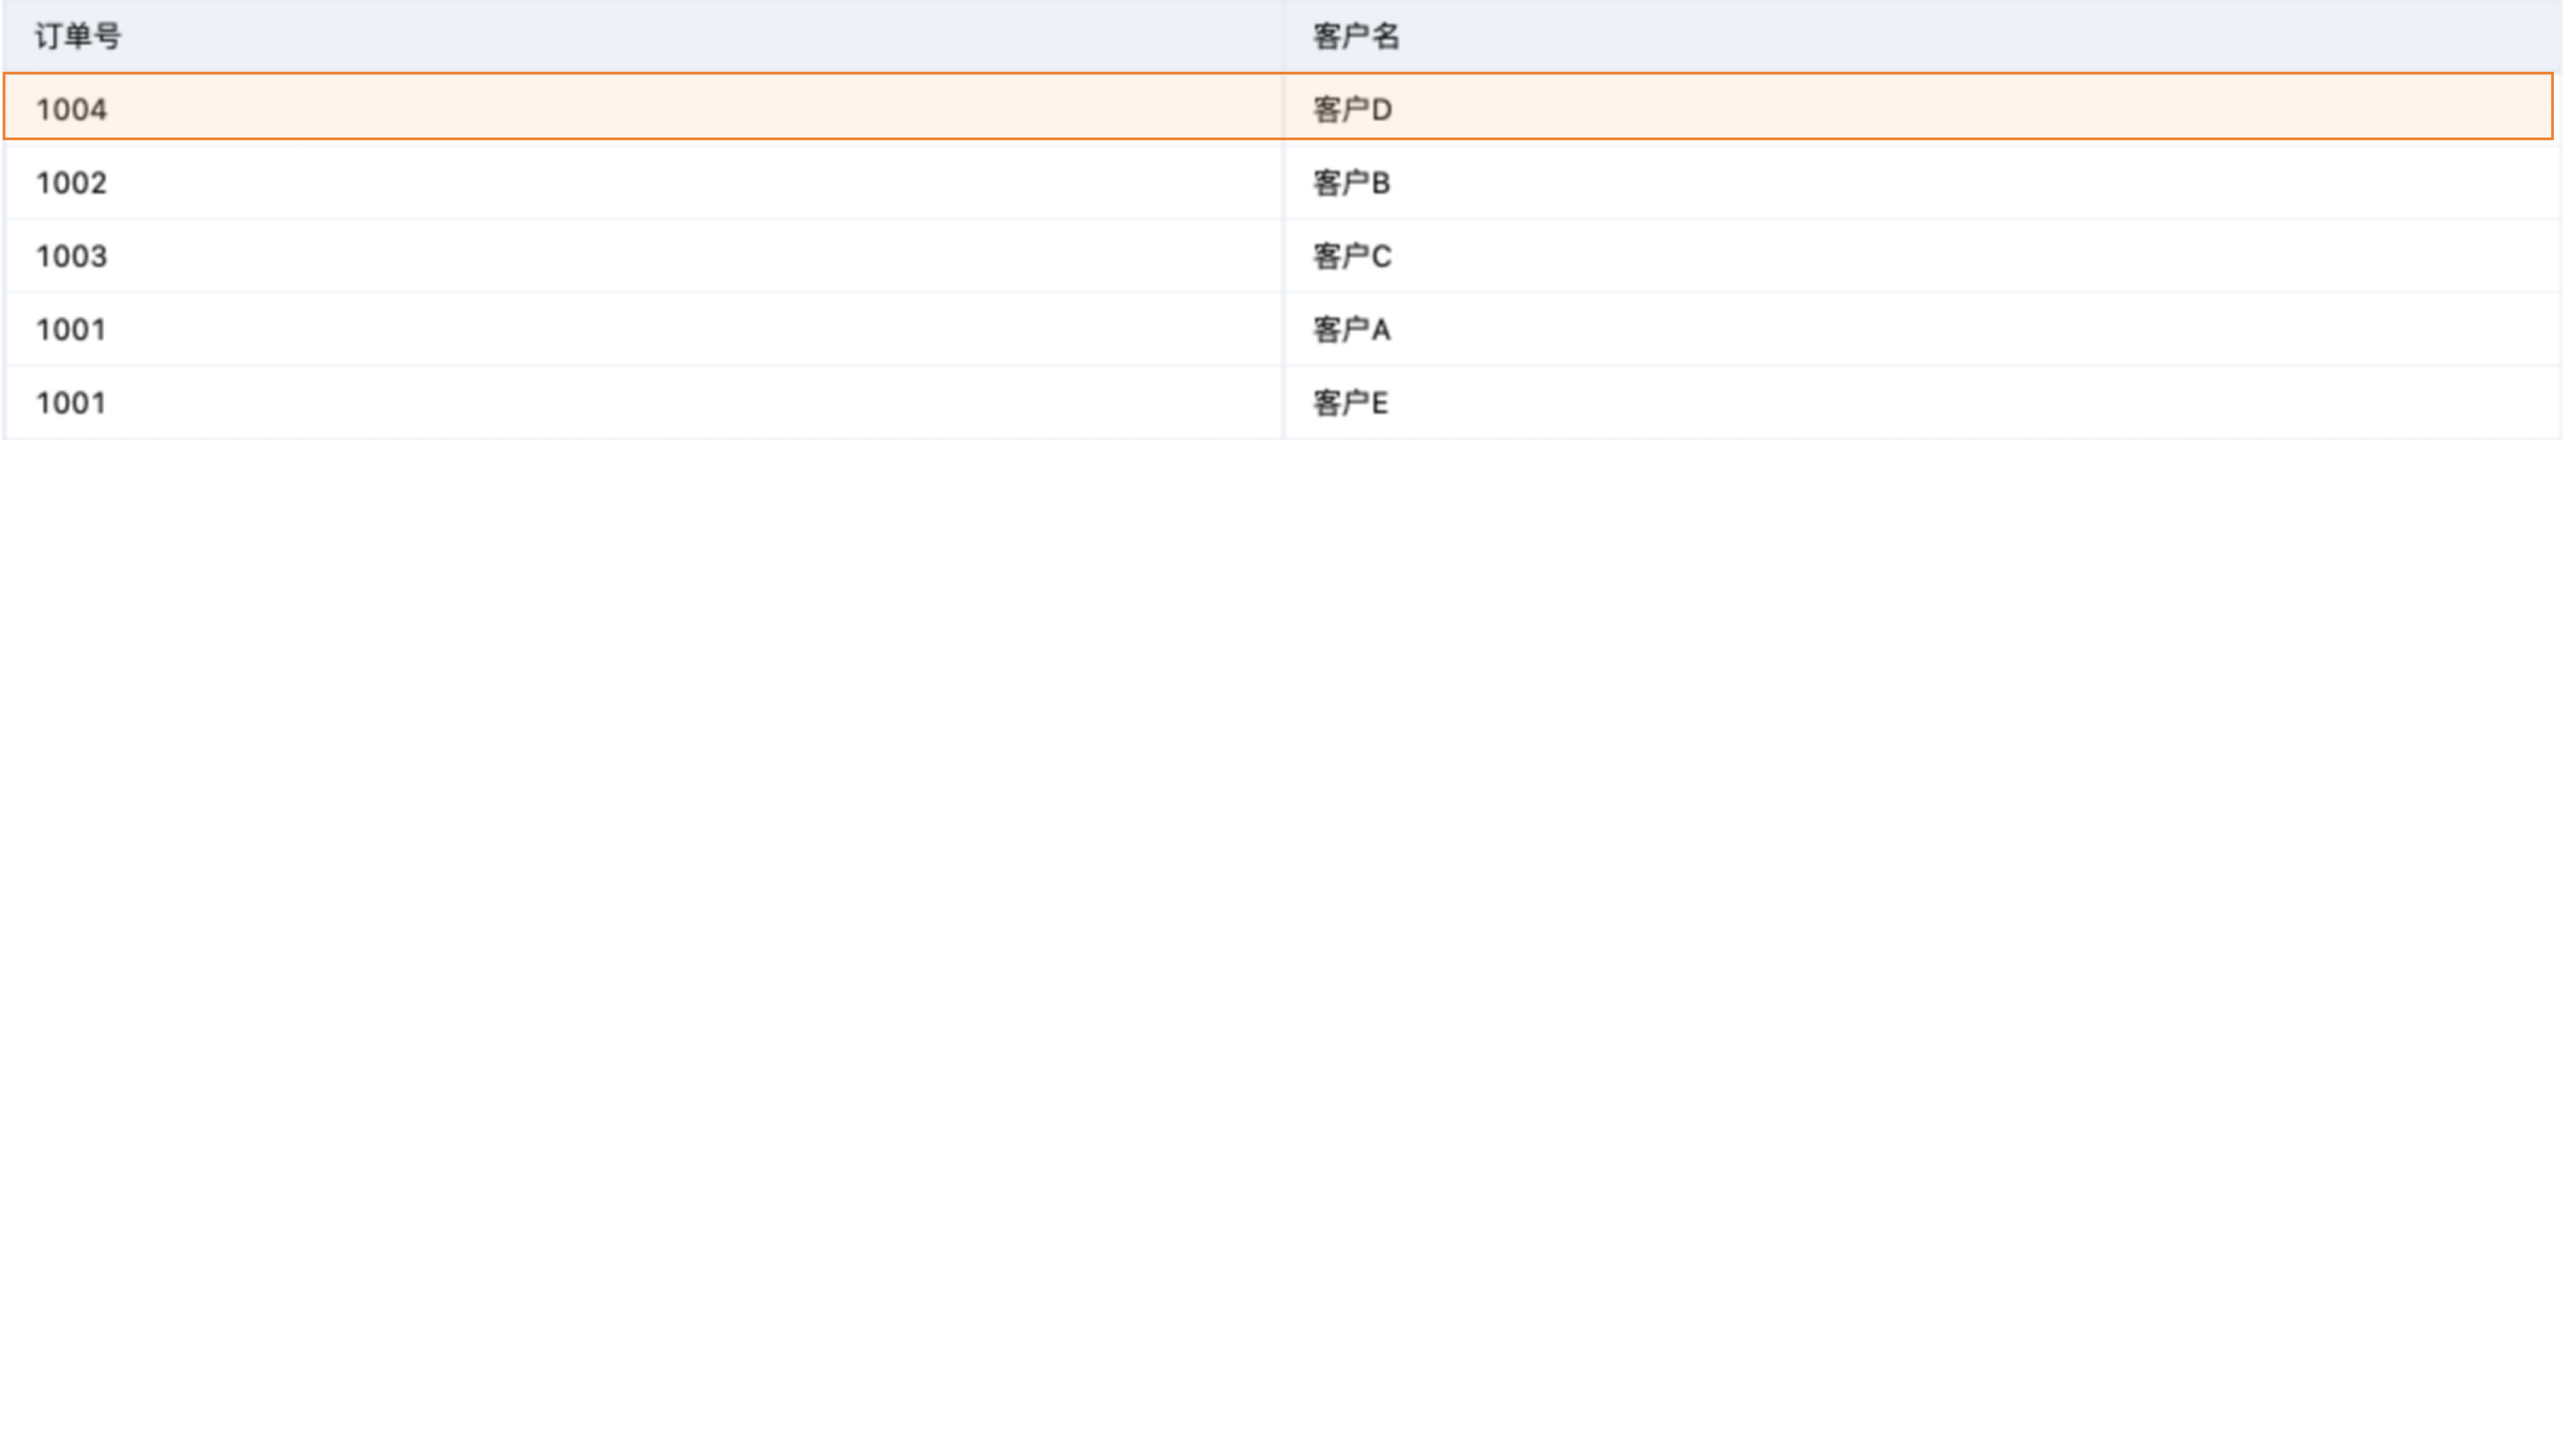Click the 客户B cell

tap(1922, 182)
